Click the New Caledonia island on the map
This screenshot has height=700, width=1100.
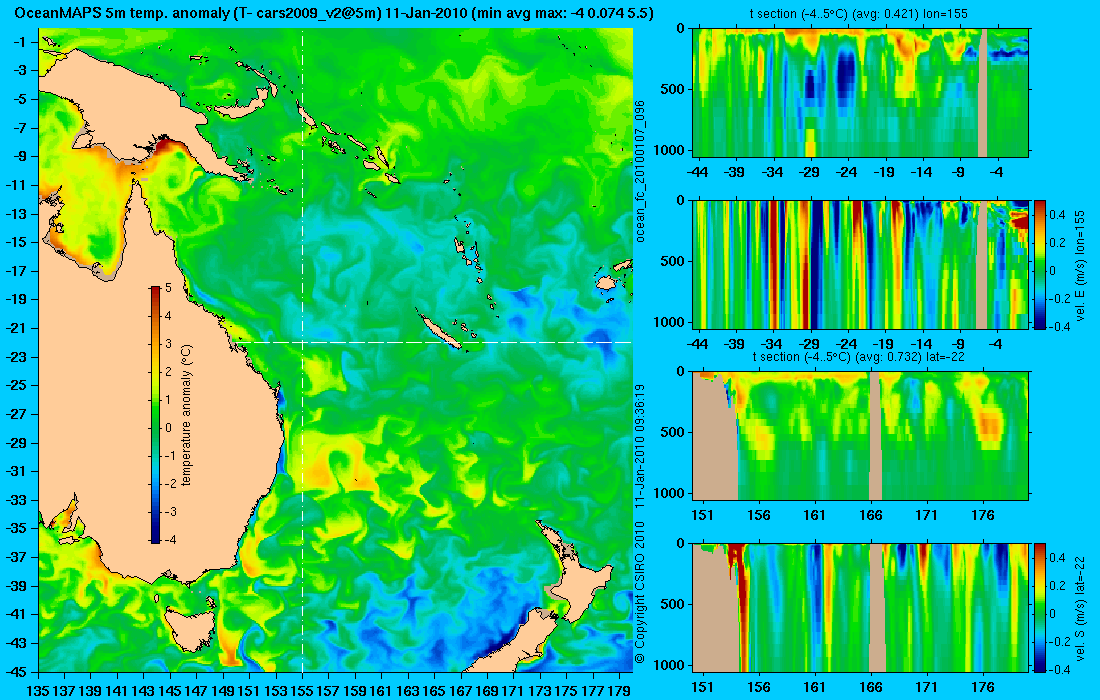tap(440, 332)
